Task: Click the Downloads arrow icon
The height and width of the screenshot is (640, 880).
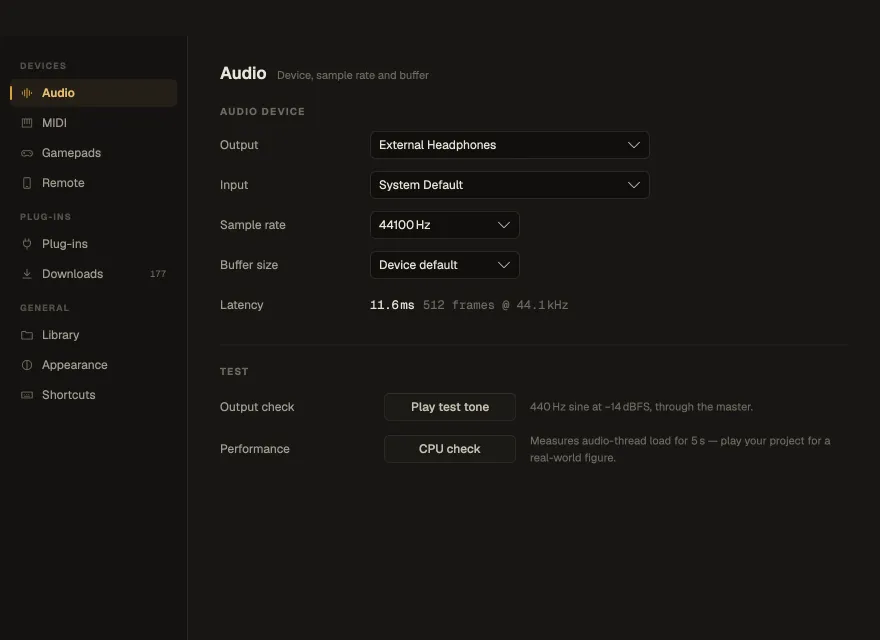Action: (26, 274)
